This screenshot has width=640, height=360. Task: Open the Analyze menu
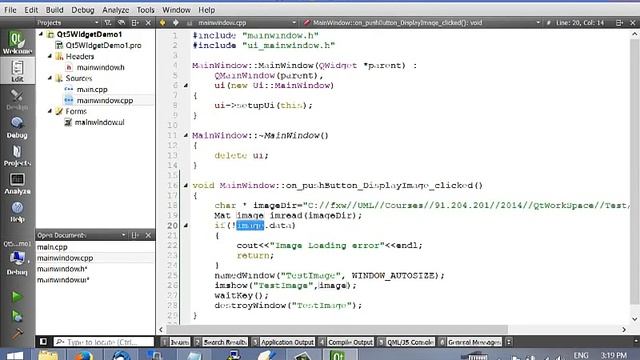(x=116, y=10)
